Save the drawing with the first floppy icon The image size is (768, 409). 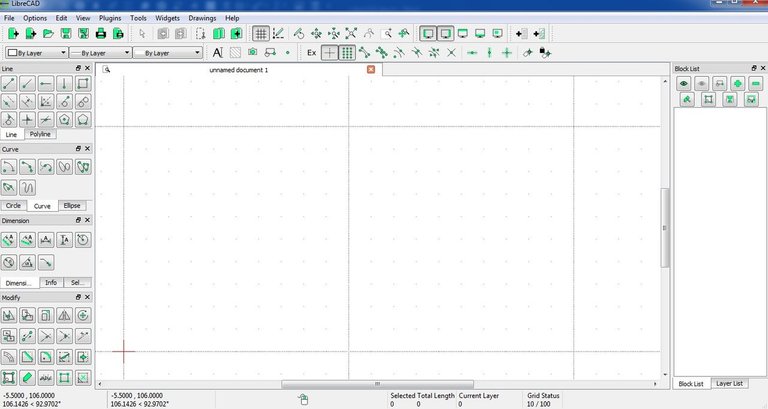[x=66, y=33]
